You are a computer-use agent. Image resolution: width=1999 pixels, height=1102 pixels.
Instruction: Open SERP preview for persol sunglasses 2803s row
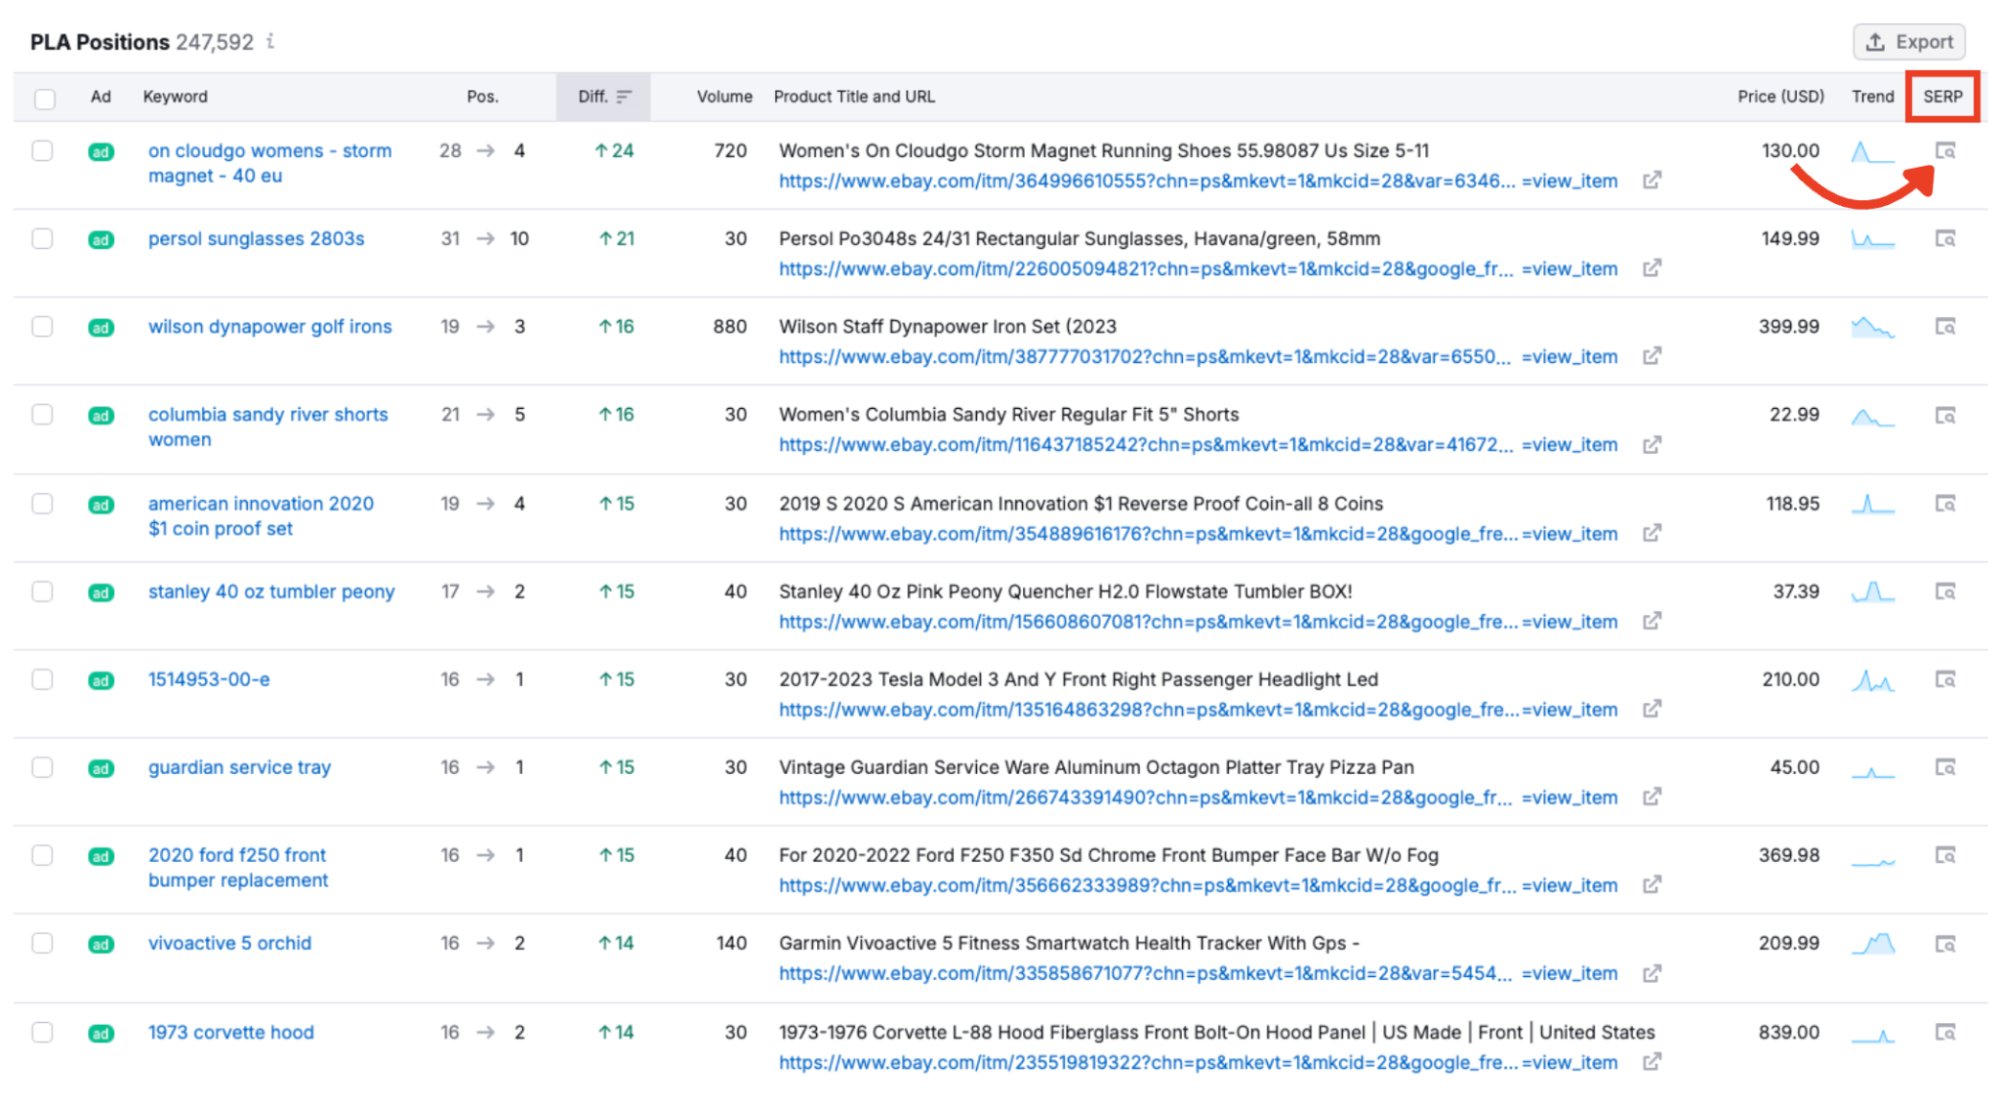coord(1946,239)
